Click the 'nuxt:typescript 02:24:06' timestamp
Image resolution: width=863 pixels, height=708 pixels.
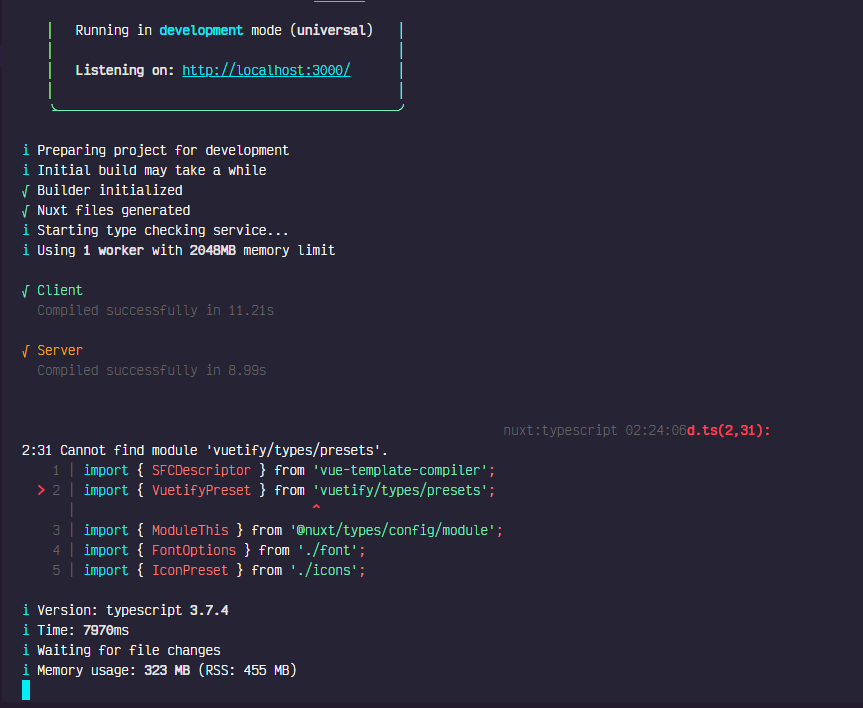tap(595, 431)
